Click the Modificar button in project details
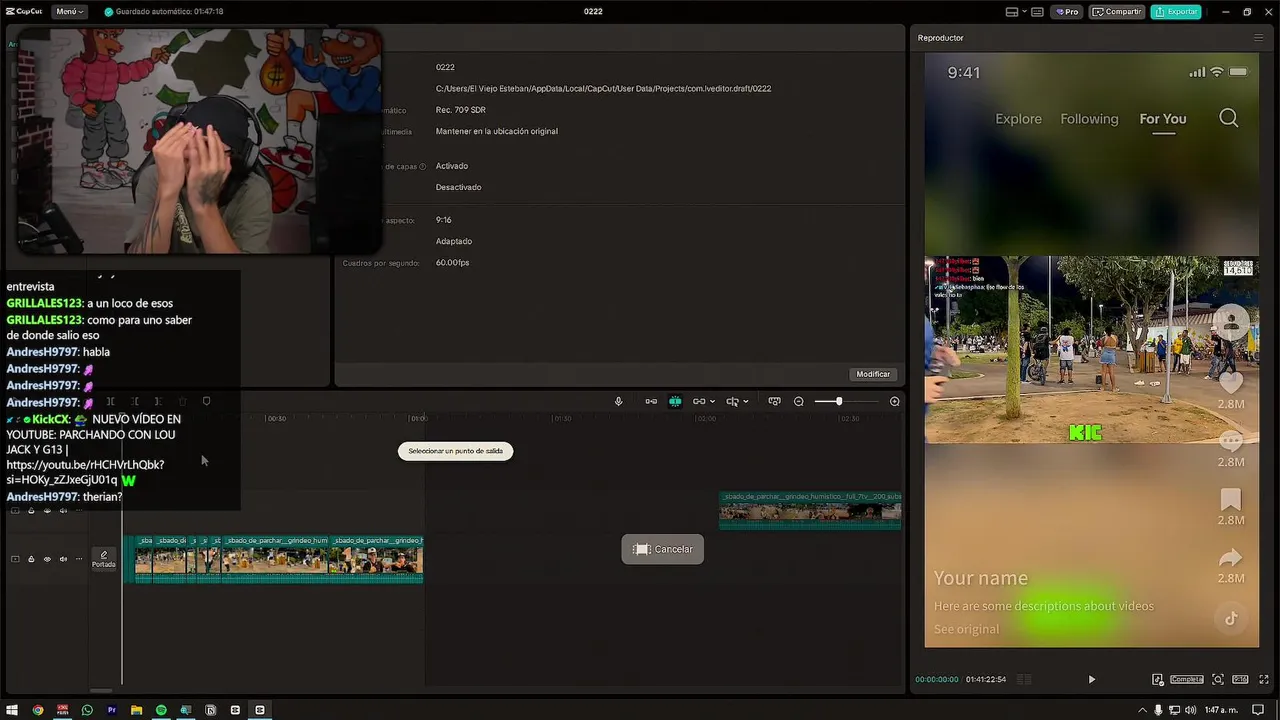 [x=873, y=374]
